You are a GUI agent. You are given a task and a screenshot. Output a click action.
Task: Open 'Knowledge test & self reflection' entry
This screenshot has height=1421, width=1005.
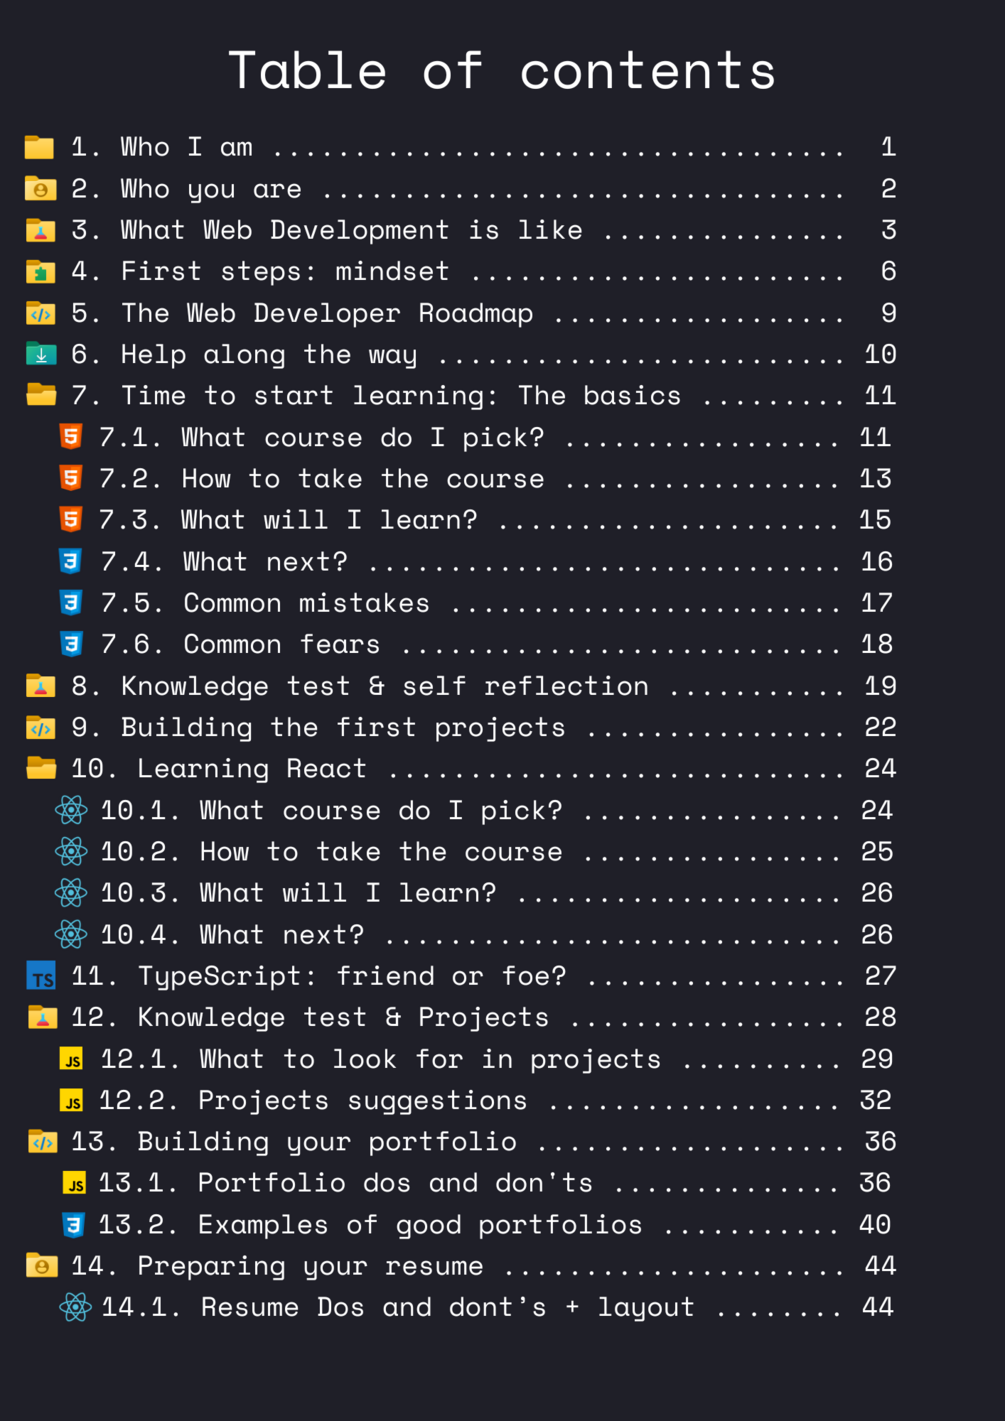click(384, 686)
